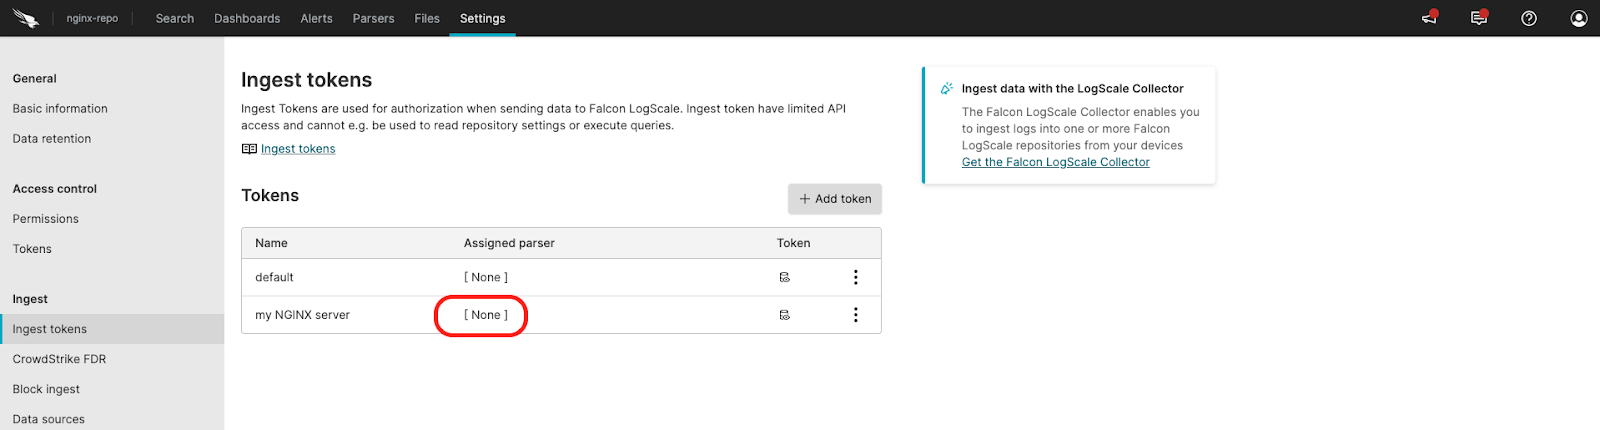Open the Ingest tokens documentation link

coord(298,149)
